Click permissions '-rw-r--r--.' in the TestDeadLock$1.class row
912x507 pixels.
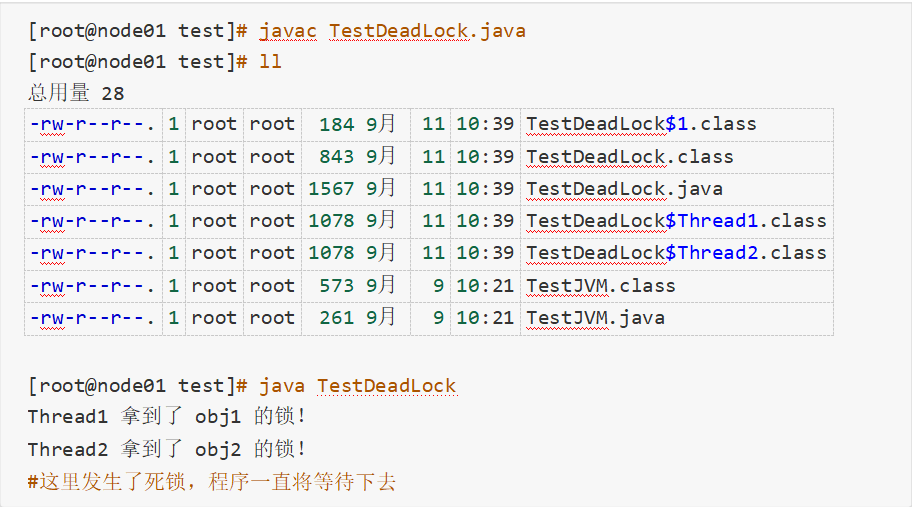92,124
